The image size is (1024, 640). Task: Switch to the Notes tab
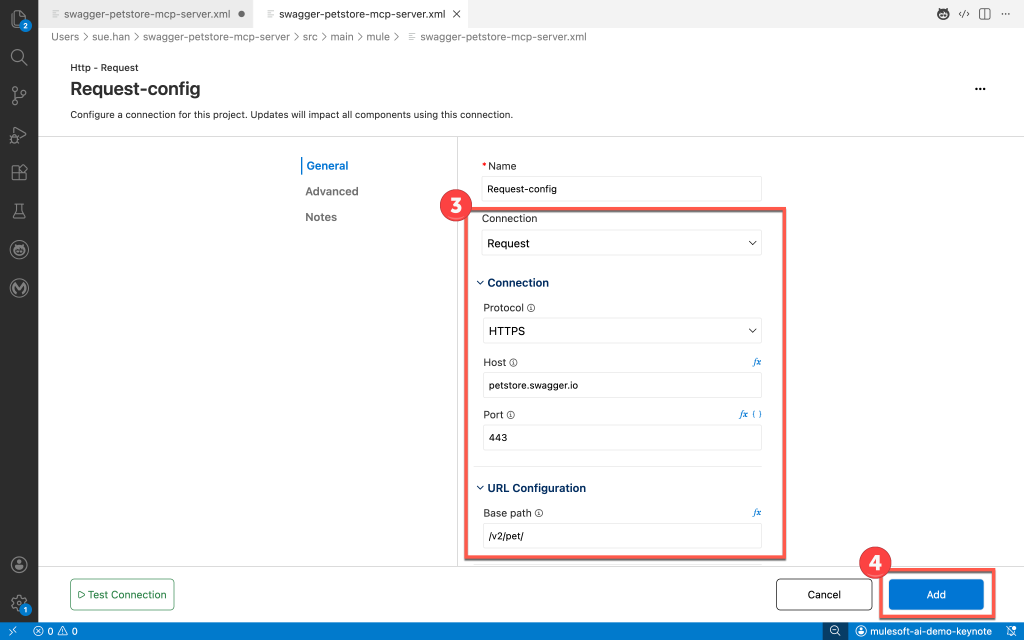pos(321,217)
